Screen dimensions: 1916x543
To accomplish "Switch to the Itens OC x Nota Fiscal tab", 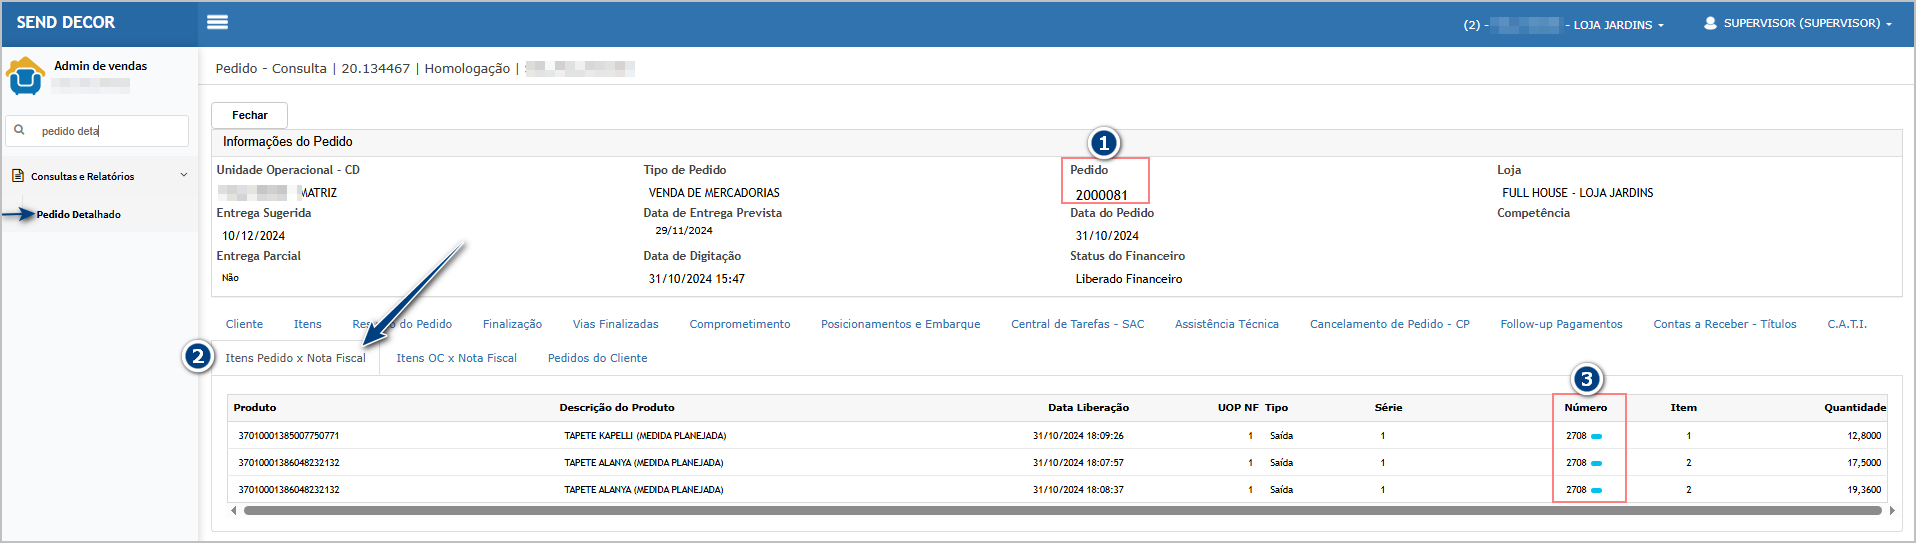I will [456, 358].
